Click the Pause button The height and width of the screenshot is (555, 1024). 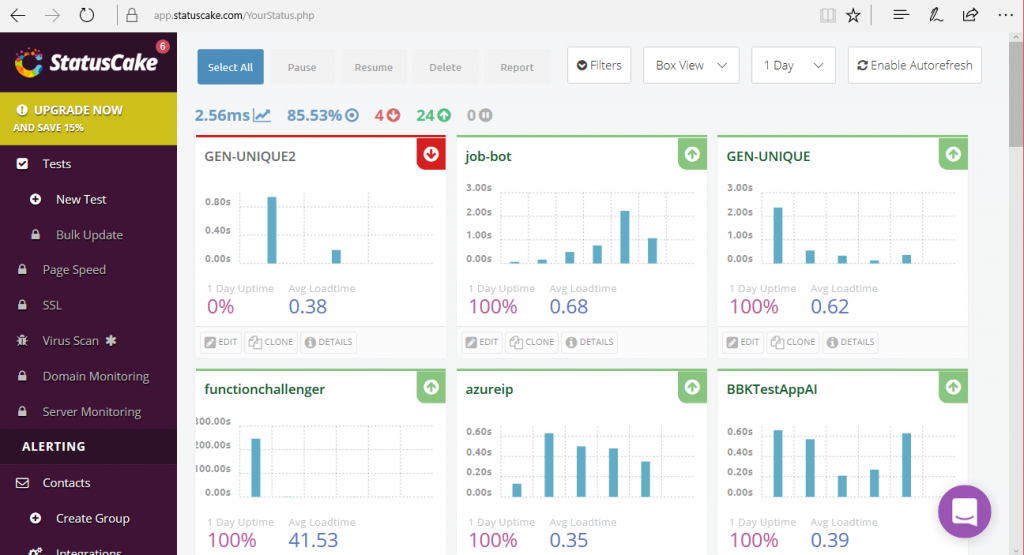click(302, 67)
